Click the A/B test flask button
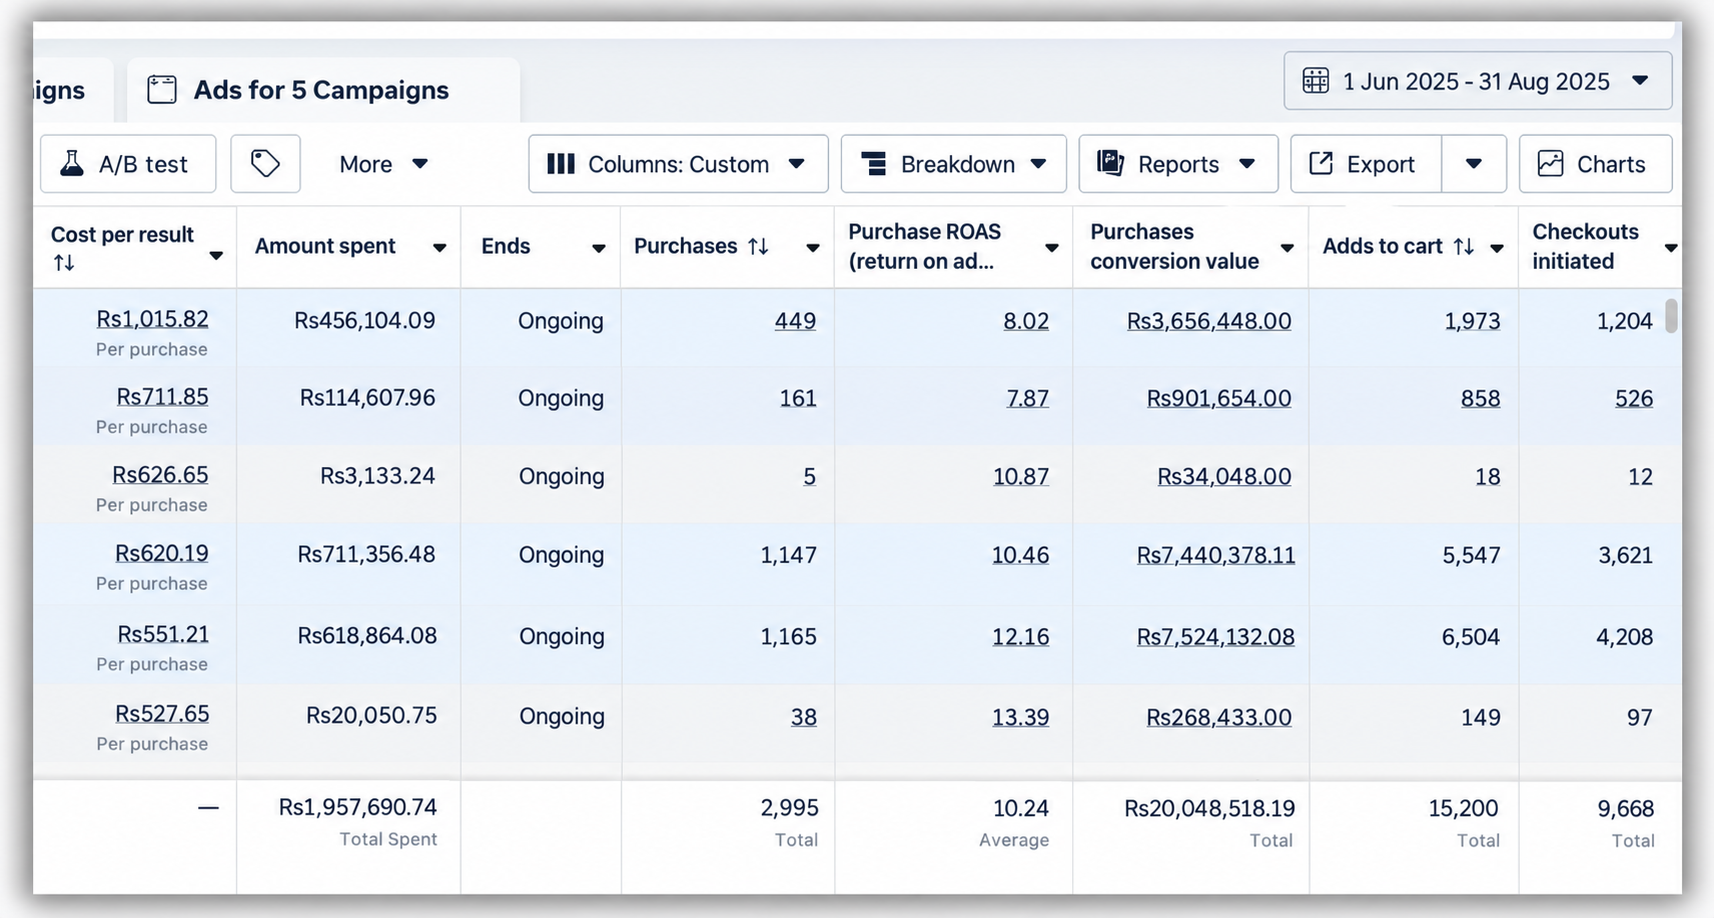This screenshot has width=1714, height=918. point(128,164)
